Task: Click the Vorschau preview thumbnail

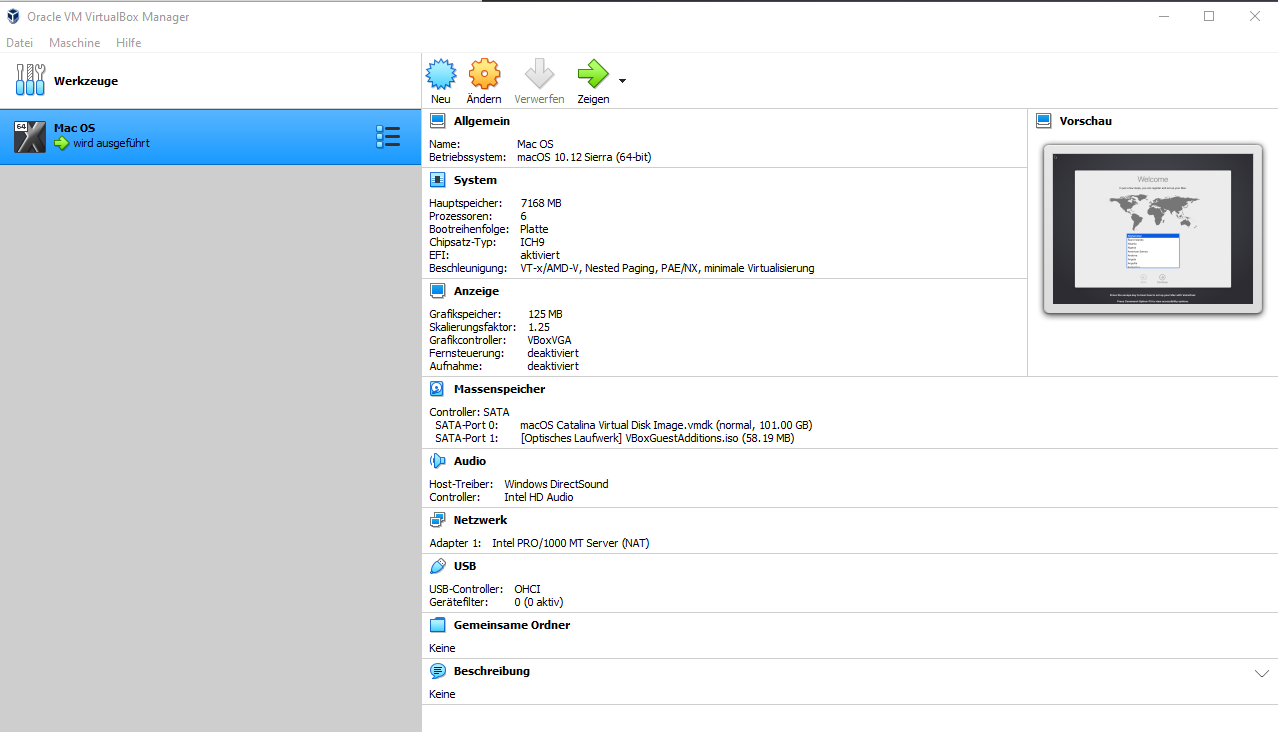Action: point(1152,229)
